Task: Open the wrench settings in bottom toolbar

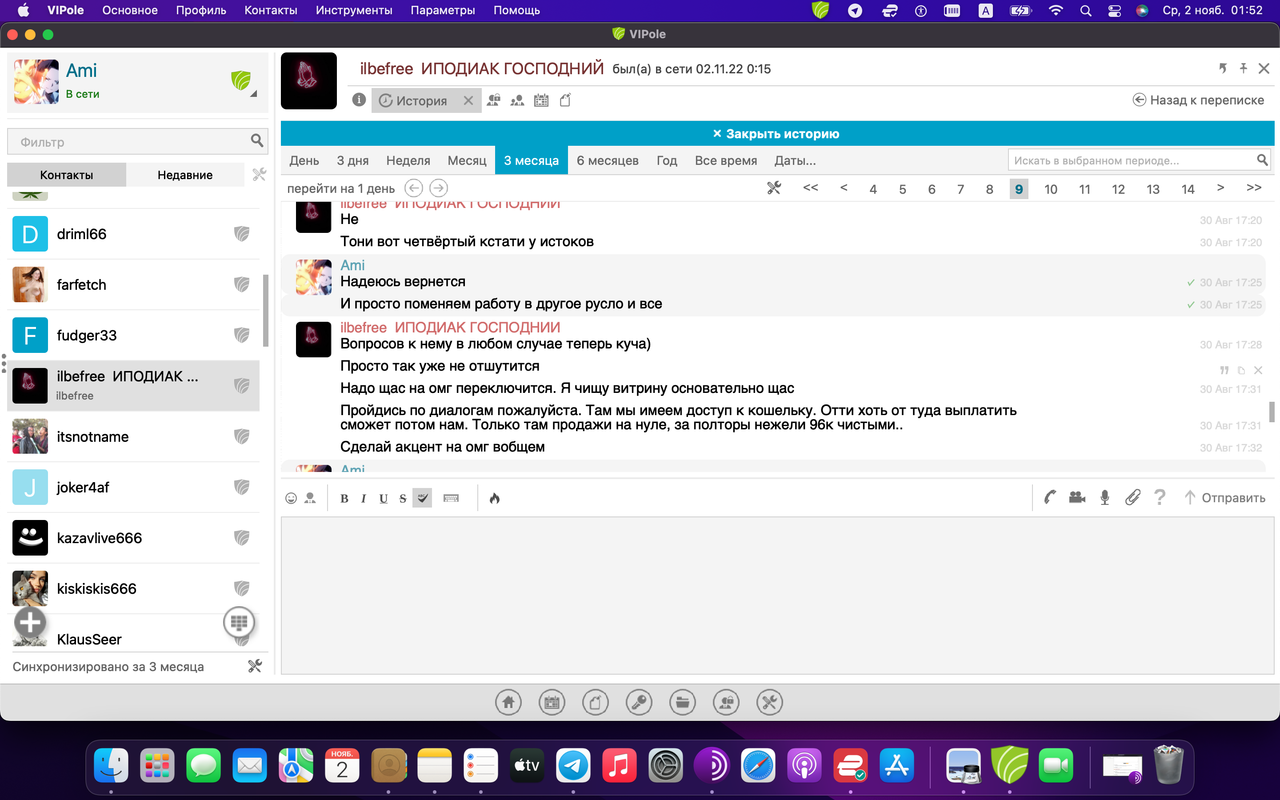Action: (x=770, y=702)
